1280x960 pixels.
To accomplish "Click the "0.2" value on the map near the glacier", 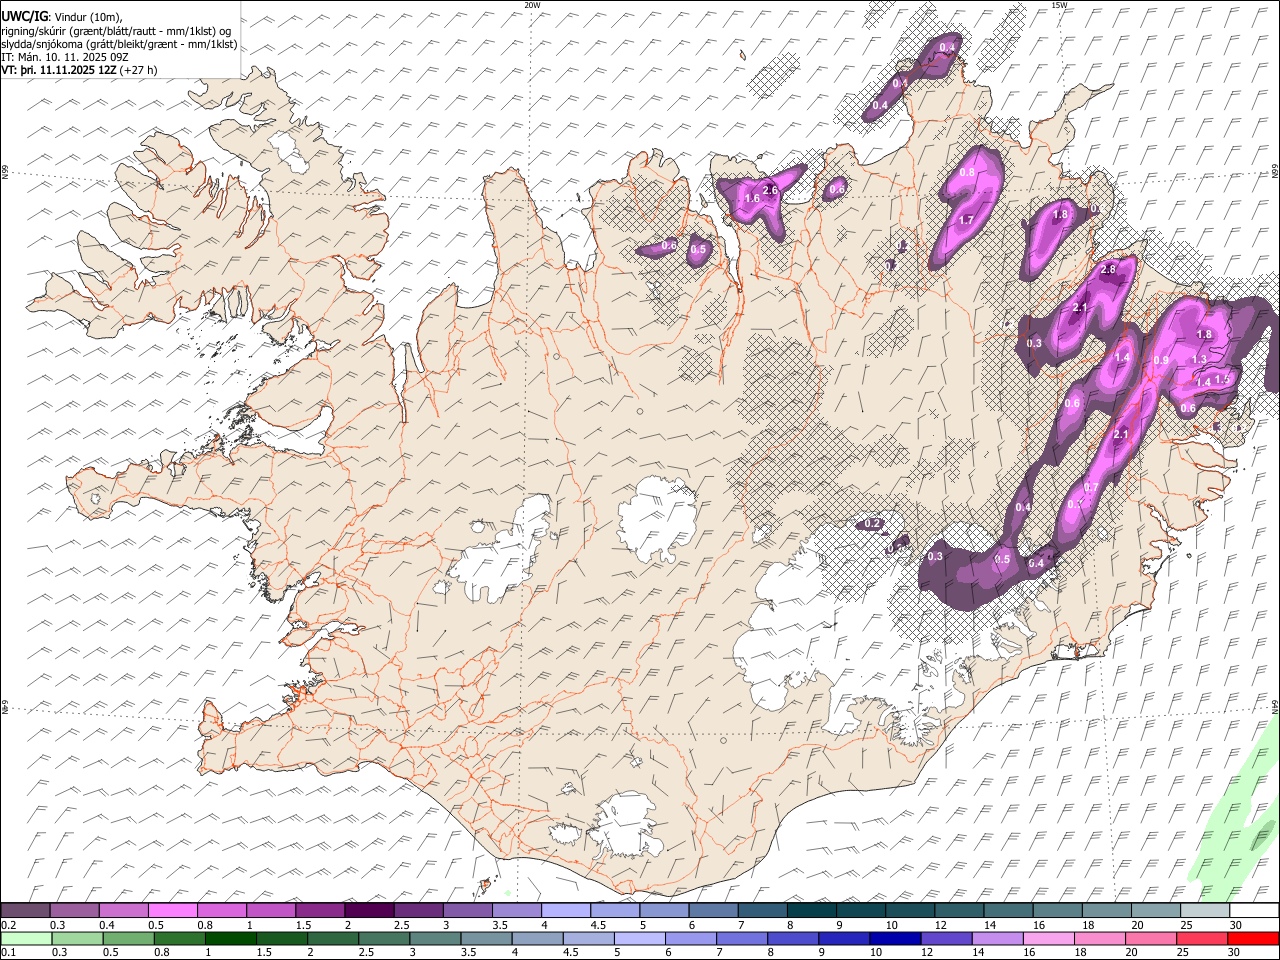I will 872,524.
